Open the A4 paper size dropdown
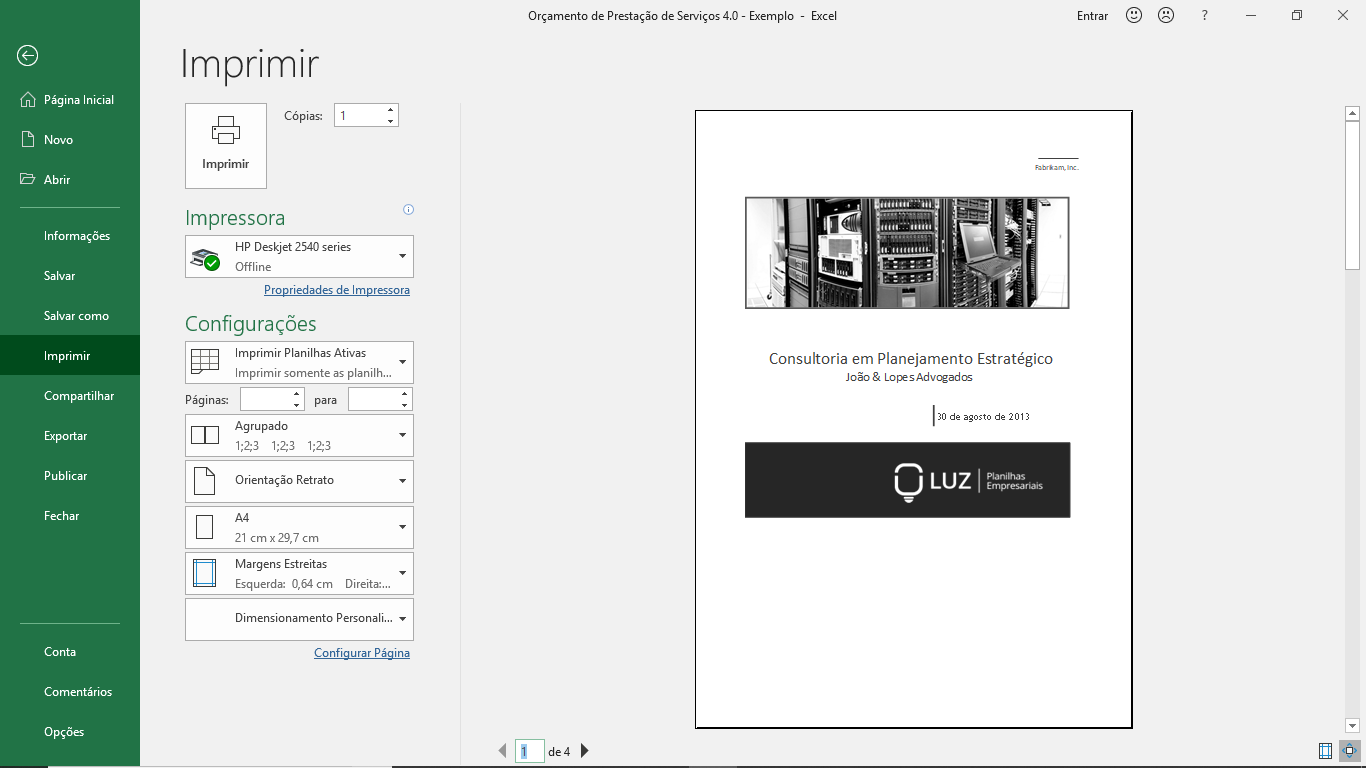This screenshot has width=1366, height=768. [299, 527]
